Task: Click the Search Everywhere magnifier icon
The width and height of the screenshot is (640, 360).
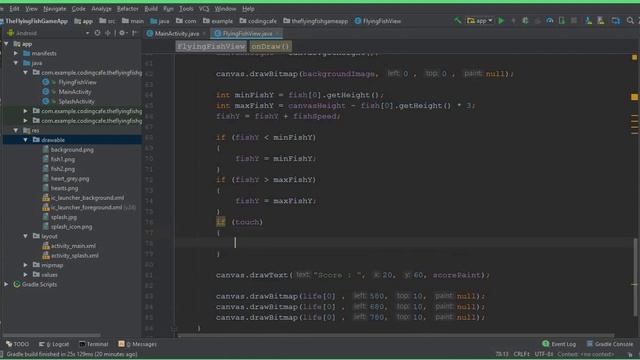Action: [630, 21]
